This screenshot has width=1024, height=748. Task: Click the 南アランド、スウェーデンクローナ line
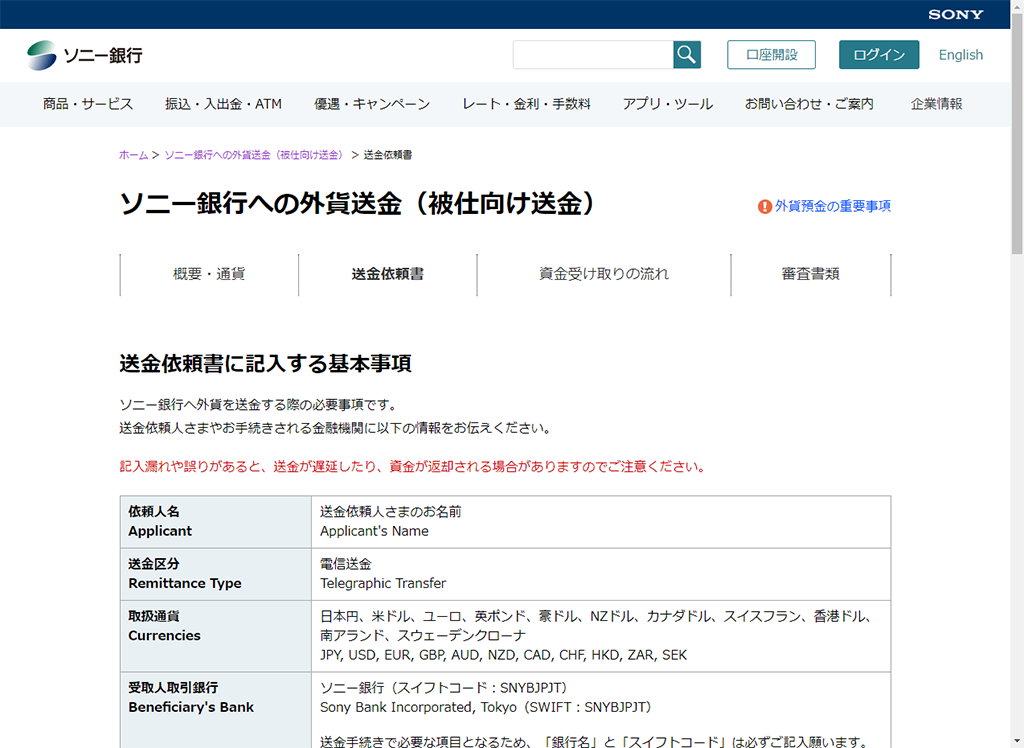[x=423, y=636]
